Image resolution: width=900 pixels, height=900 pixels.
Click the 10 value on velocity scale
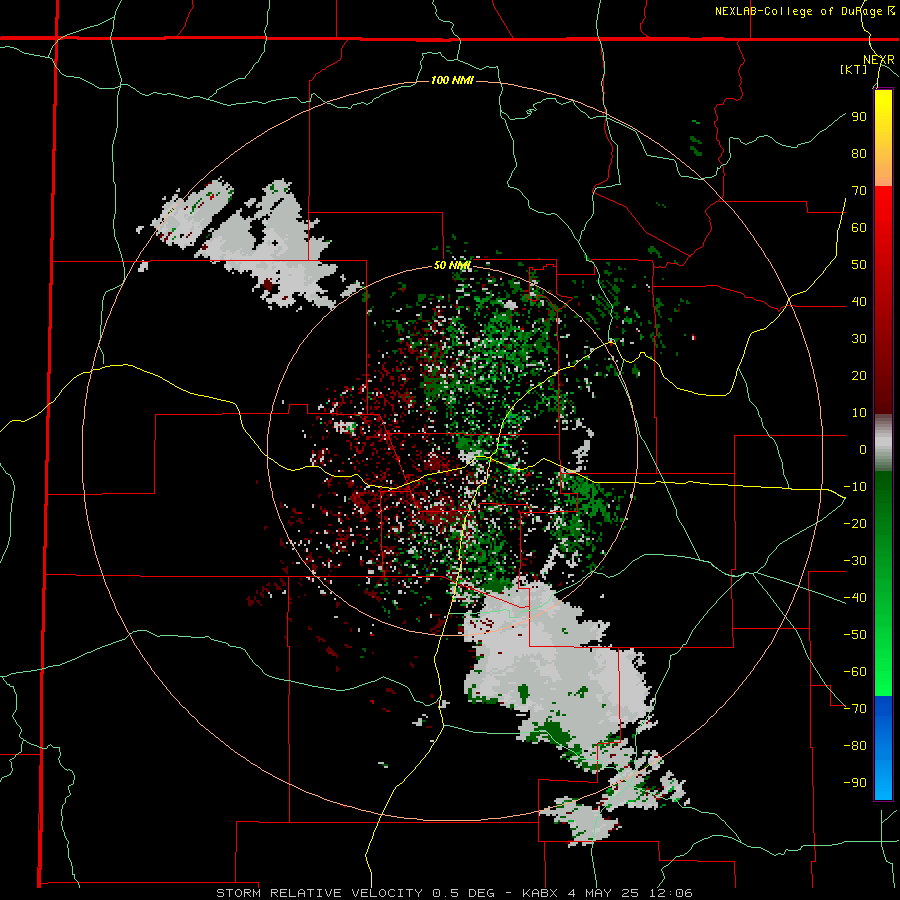859,413
